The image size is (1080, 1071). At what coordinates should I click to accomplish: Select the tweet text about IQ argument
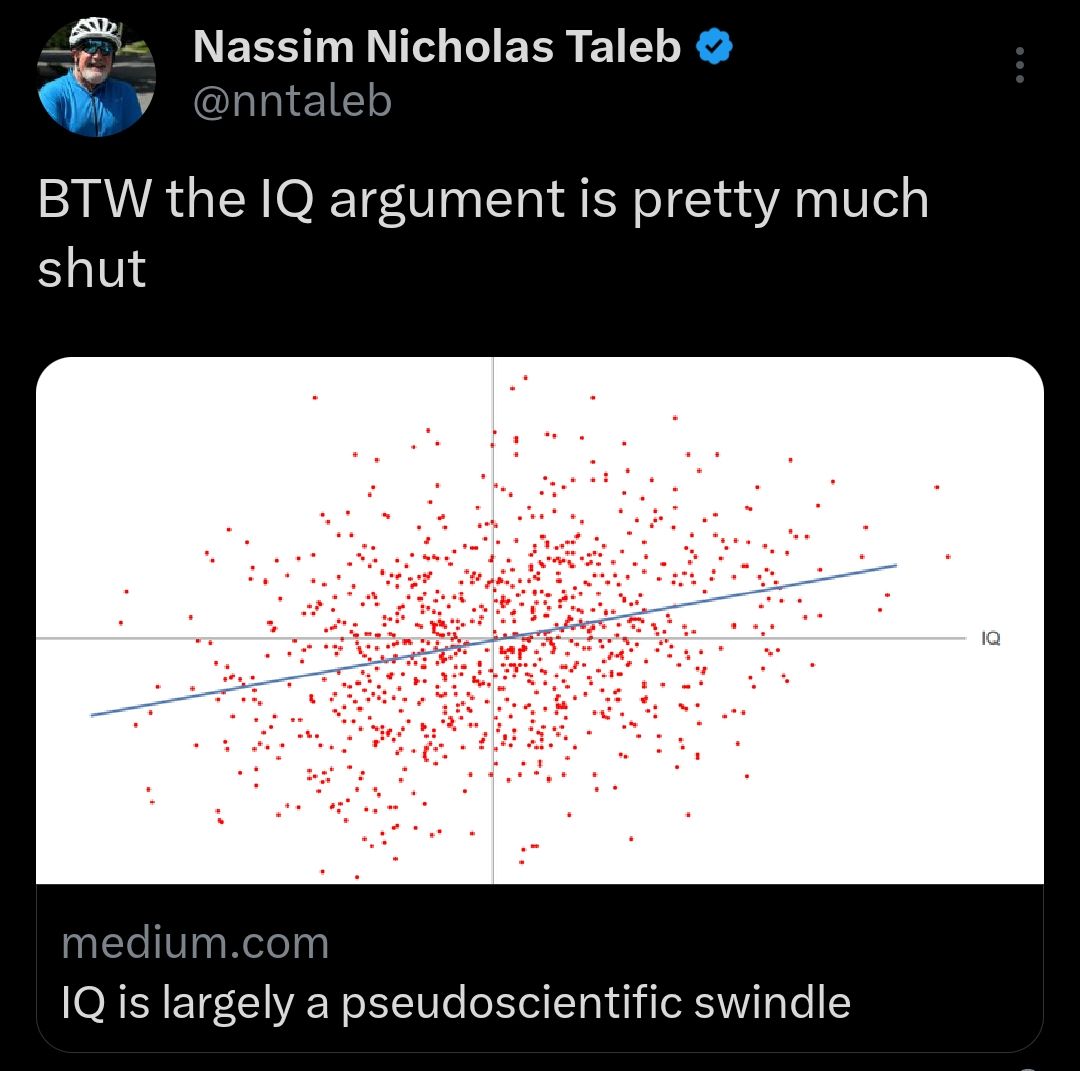(483, 232)
